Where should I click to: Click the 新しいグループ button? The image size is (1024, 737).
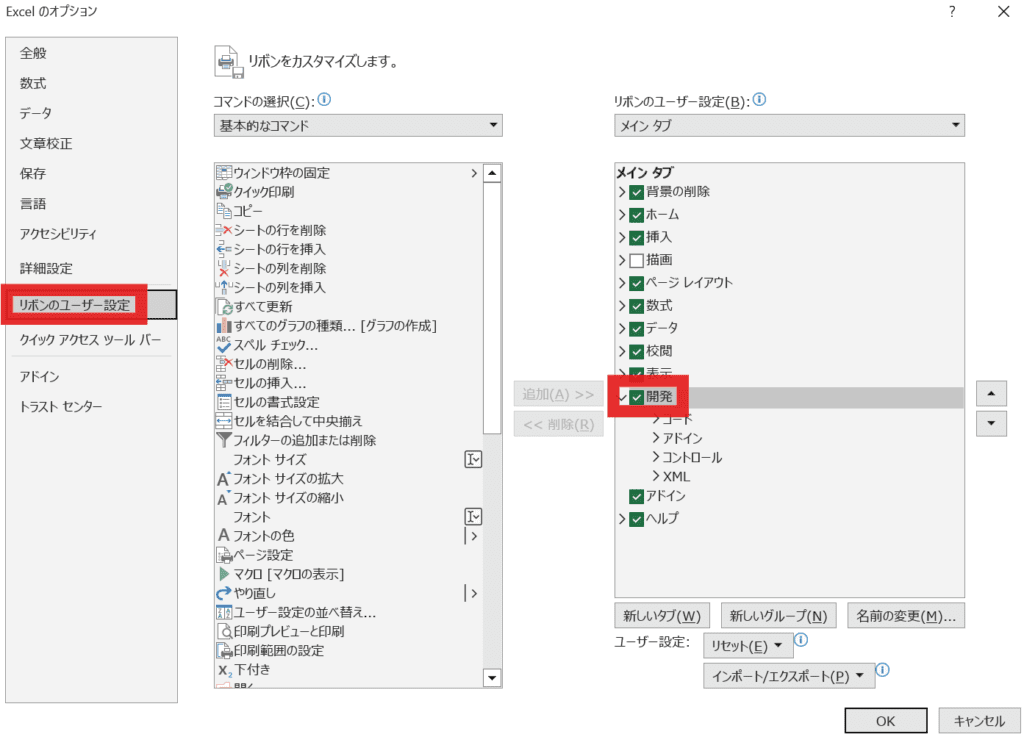pos(778,616)
